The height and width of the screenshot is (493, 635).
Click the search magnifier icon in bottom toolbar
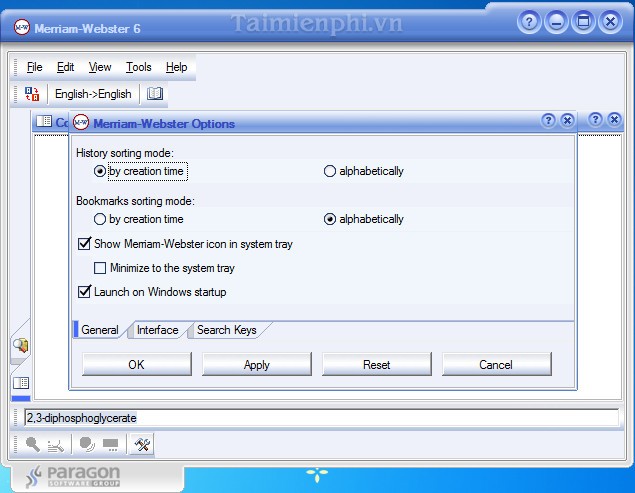click(33, 444)
